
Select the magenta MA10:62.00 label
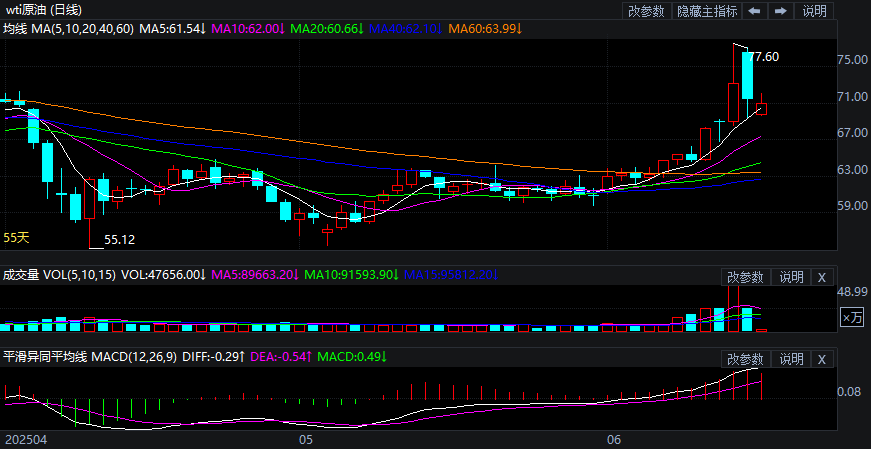[246, 30]
